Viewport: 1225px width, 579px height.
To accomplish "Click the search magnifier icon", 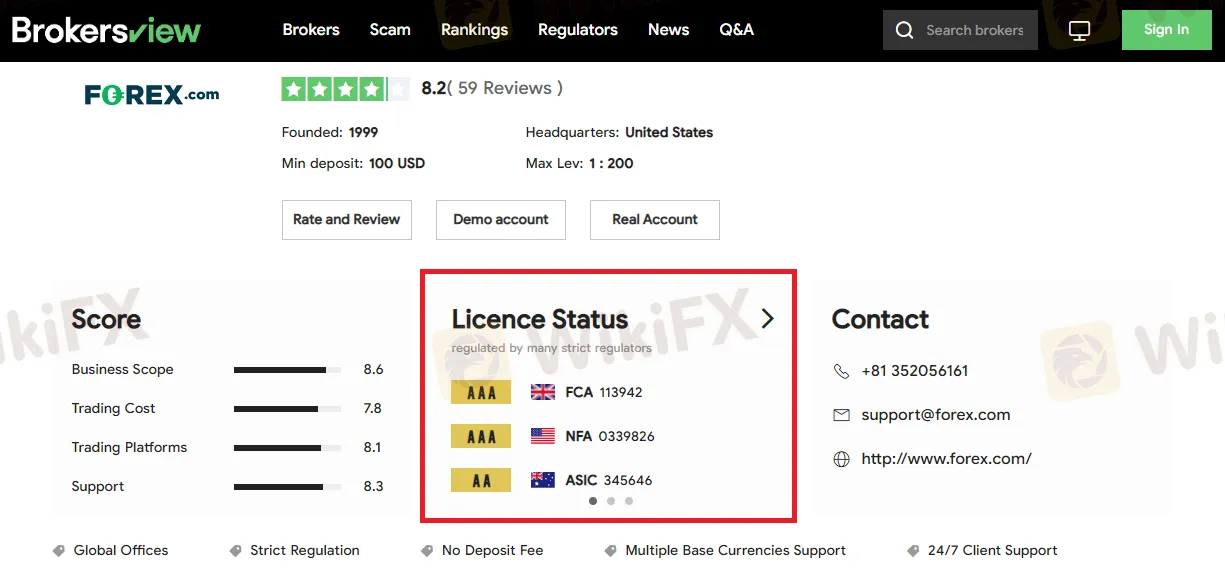I will pos(905,30).
